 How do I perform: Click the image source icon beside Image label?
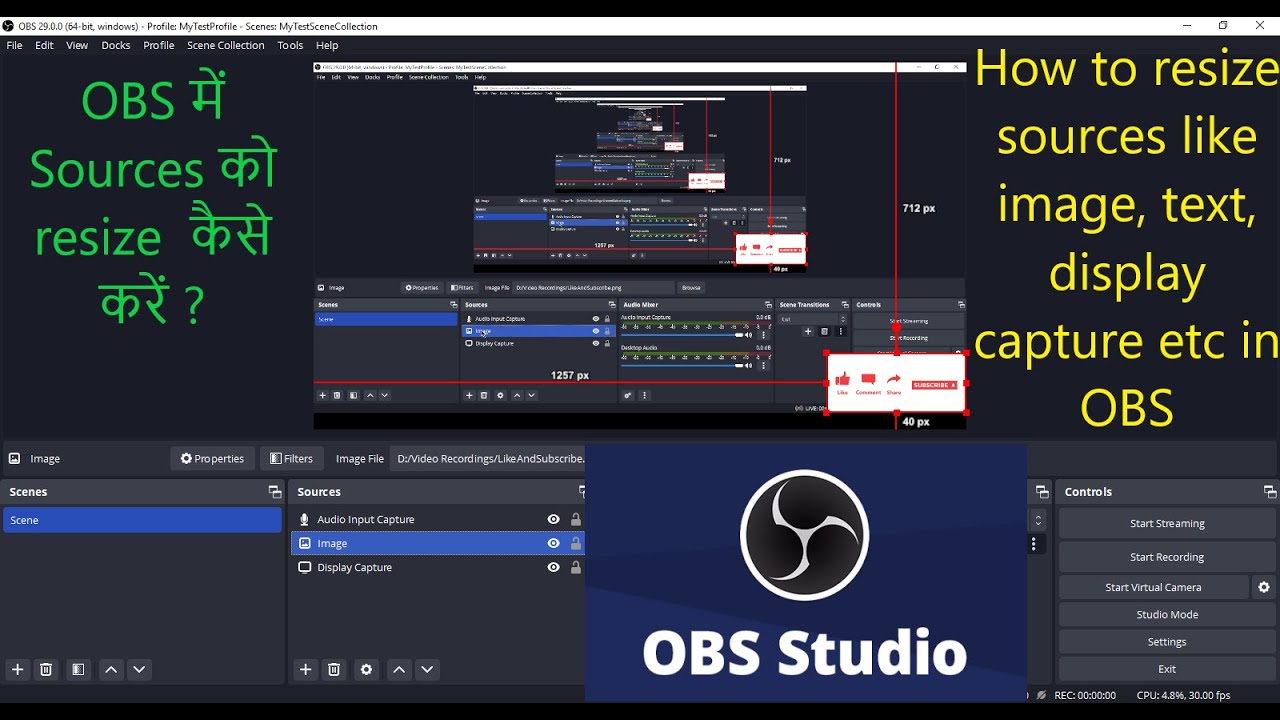click(x=15, y=458)
